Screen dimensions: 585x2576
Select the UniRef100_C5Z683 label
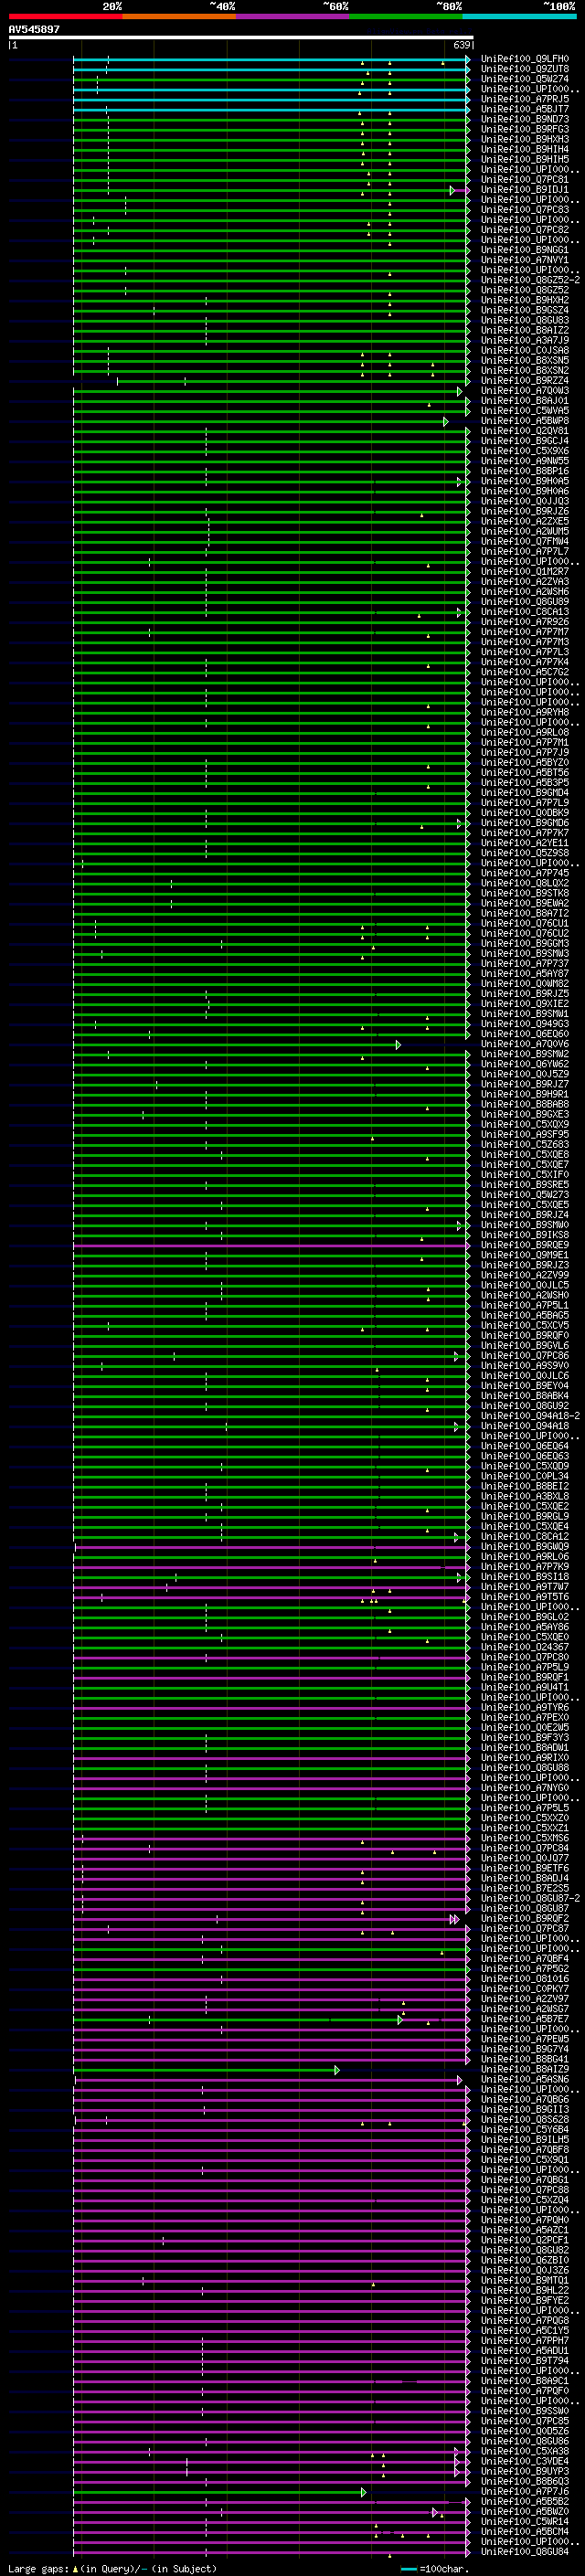[x=525, y=1144]
